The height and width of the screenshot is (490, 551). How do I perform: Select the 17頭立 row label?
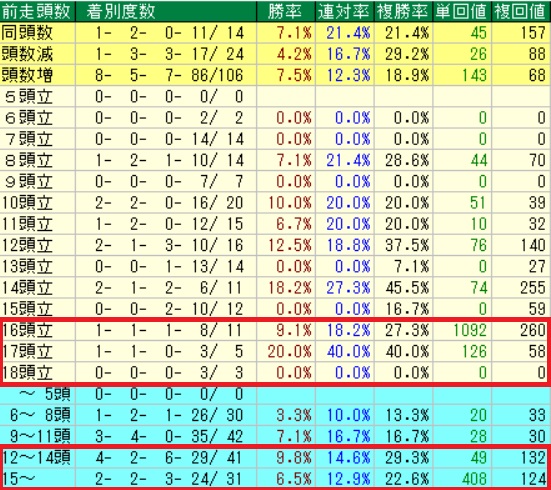click(28, 351)
